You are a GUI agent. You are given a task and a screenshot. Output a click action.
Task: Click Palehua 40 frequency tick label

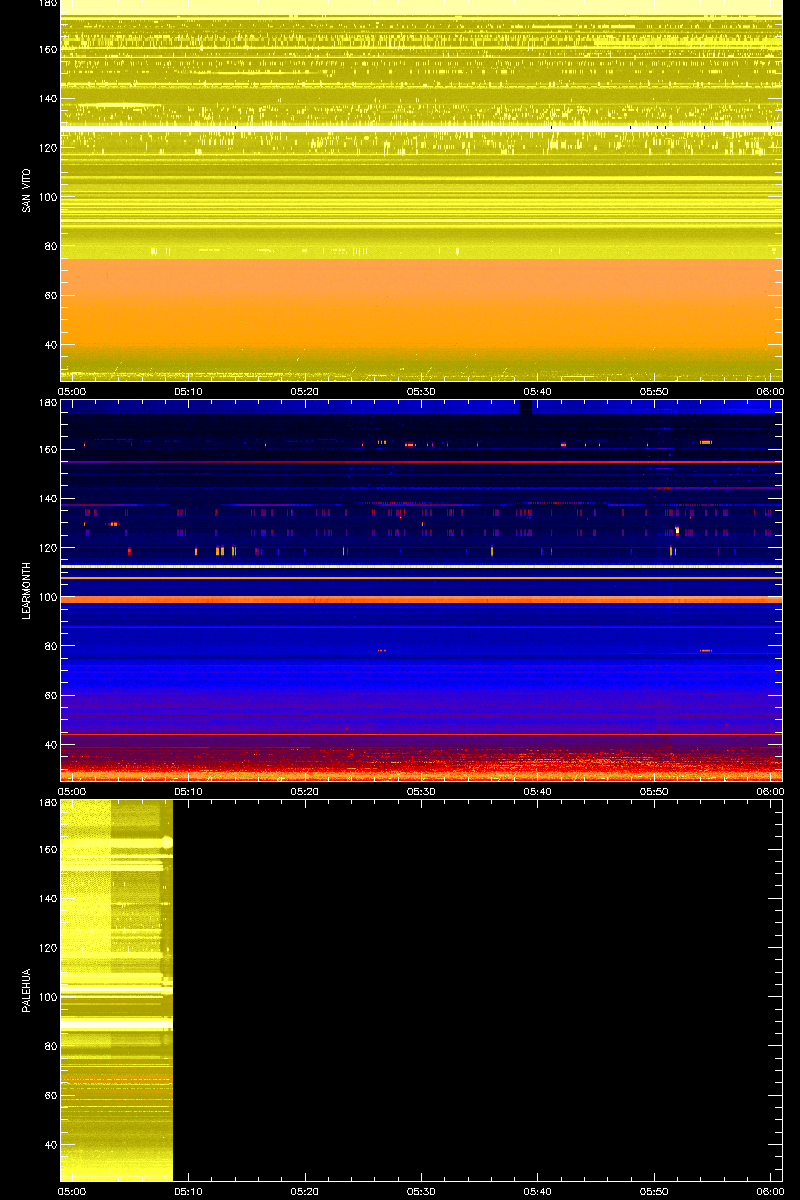(x=50, y=1145)
